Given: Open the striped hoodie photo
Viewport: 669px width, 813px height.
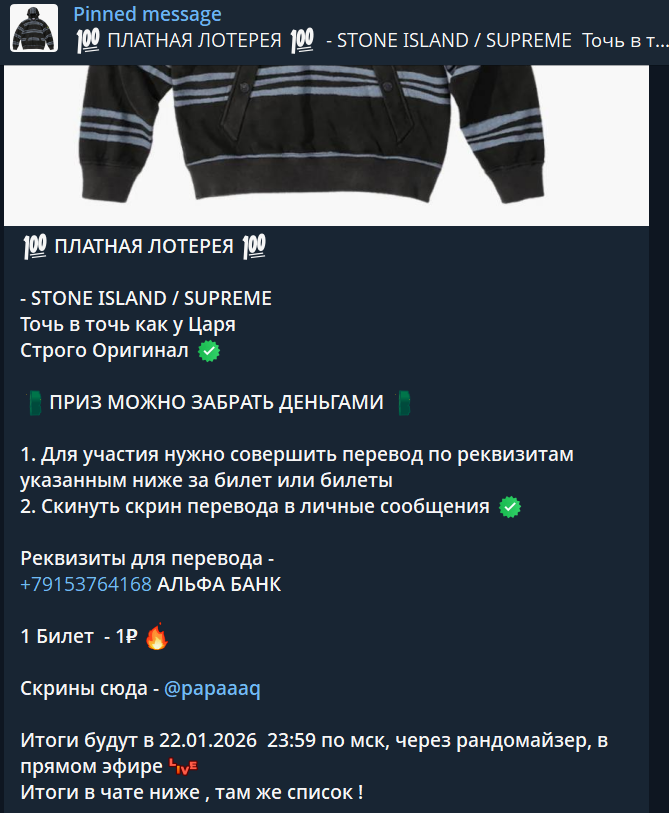Looking at the screenshot, I should coord(326,145).
